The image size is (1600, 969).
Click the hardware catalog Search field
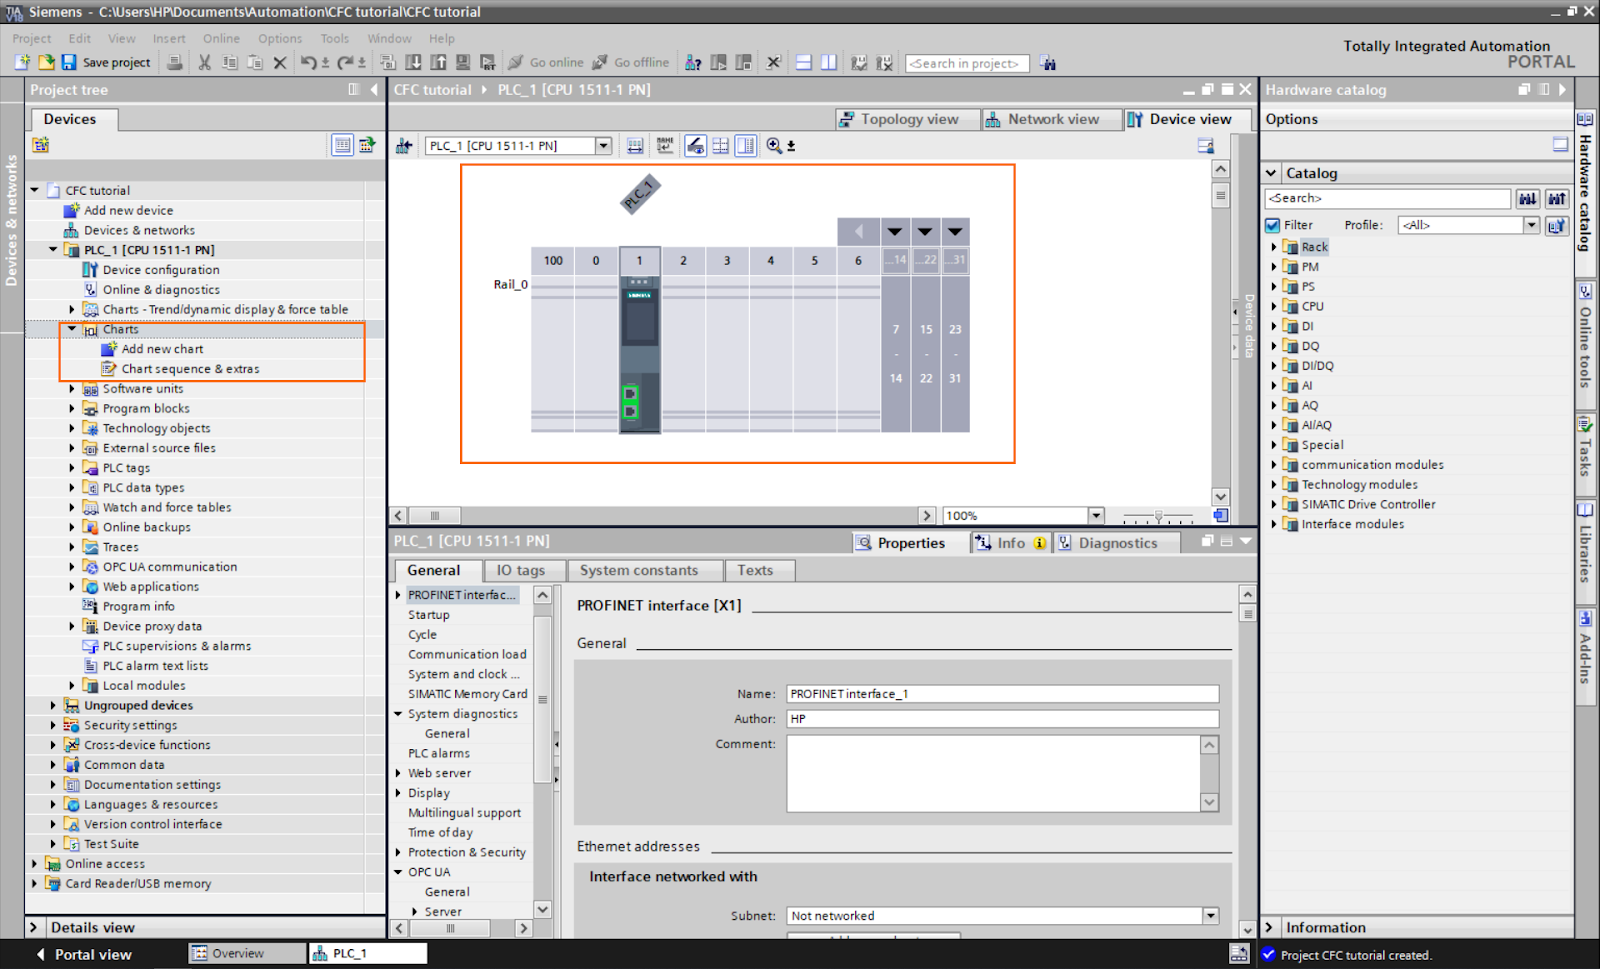tap(1387, 198)
